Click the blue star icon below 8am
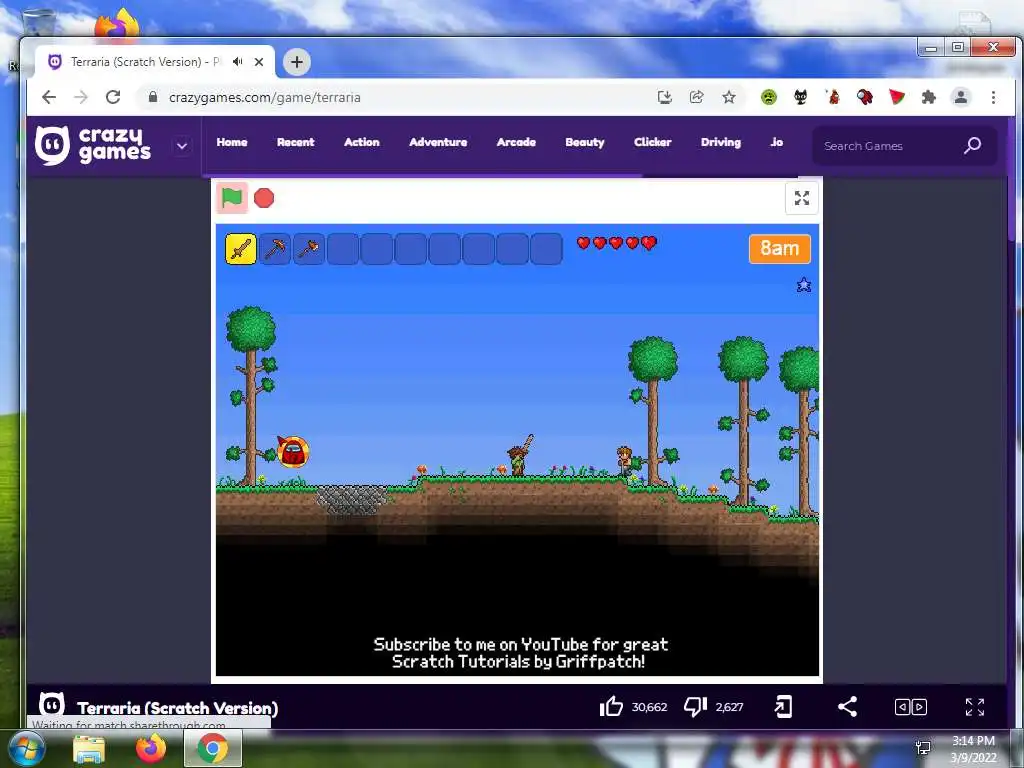 pyautogui.click(x=804, y=285)
